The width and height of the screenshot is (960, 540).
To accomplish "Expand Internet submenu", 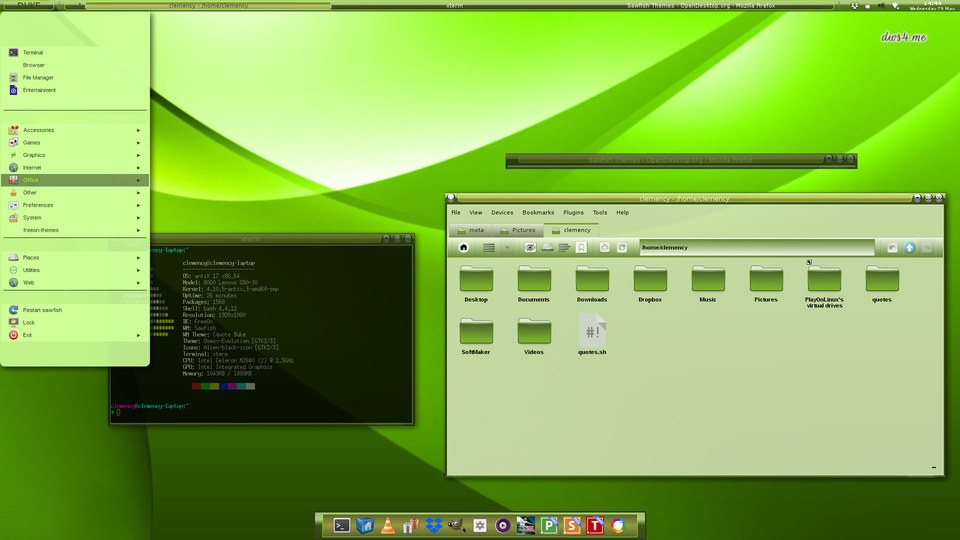I will pos(75,168).
